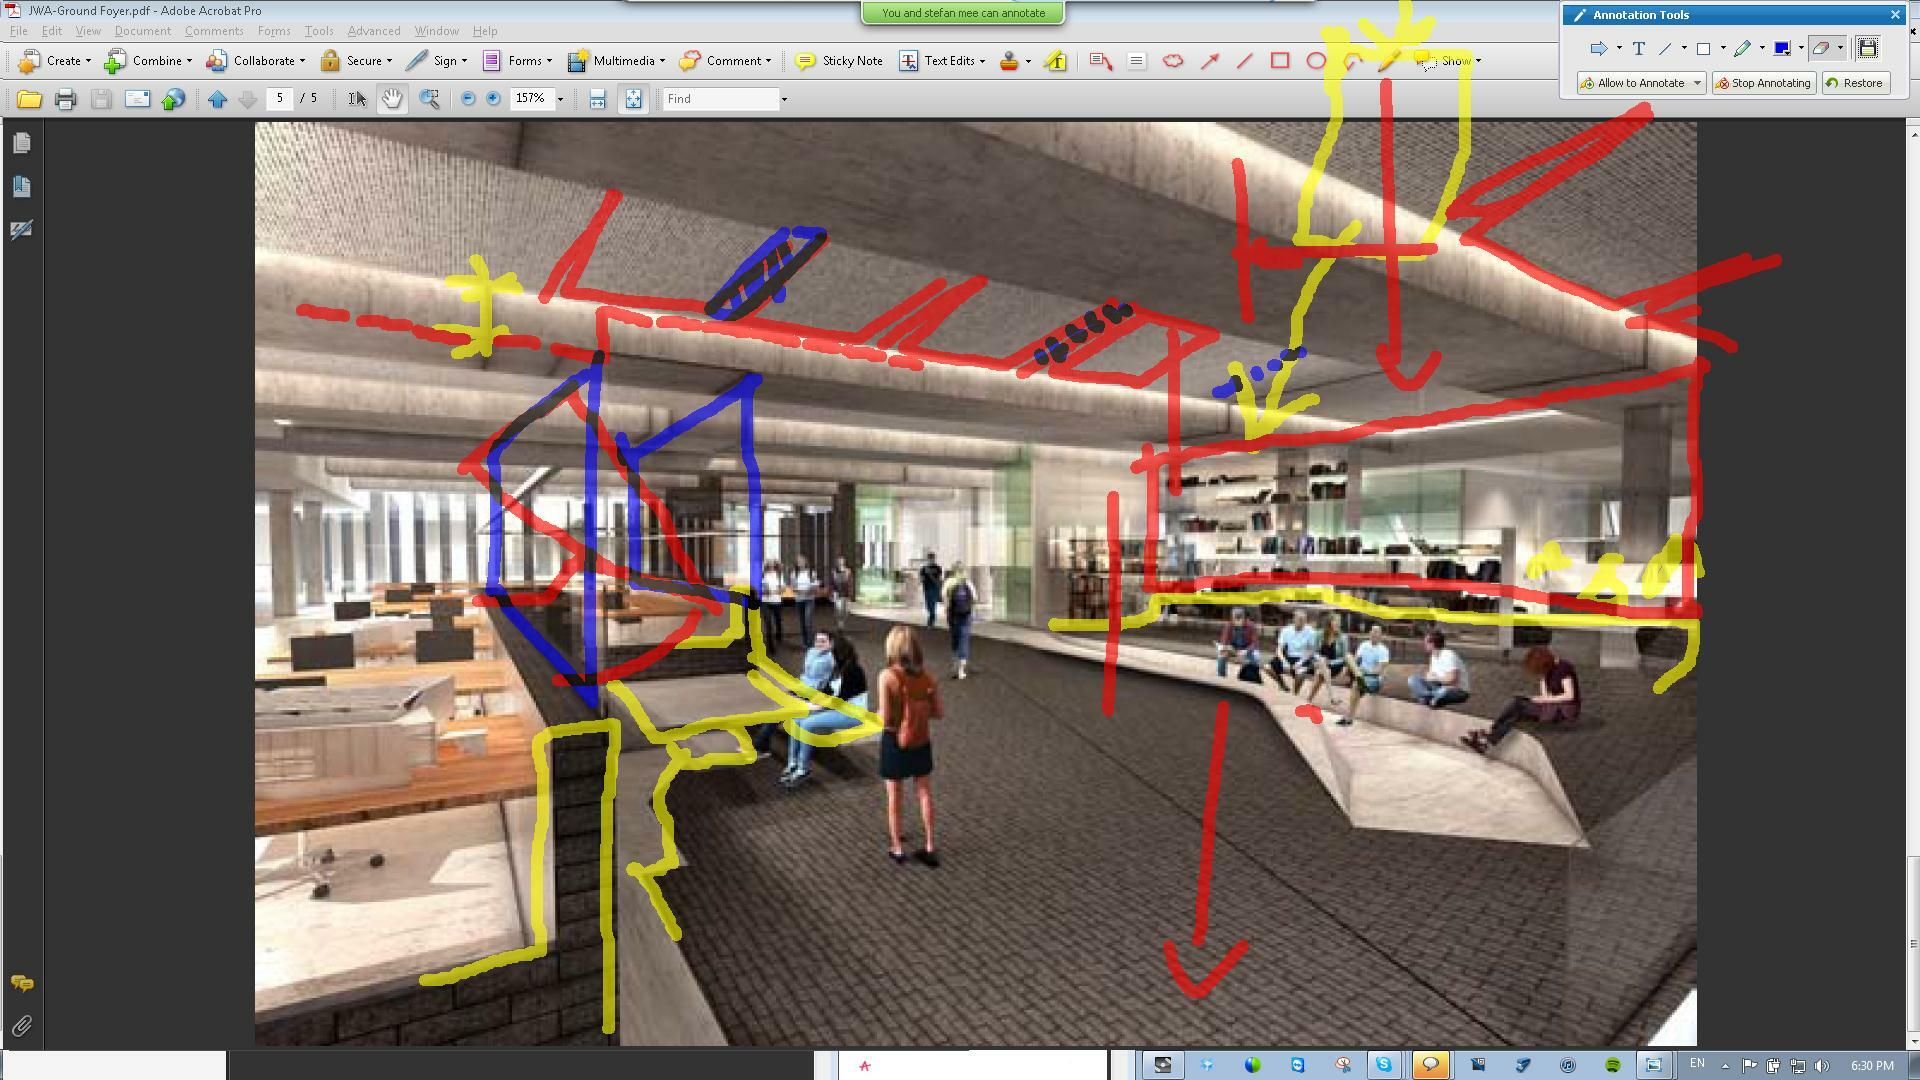The width and height of the screenshot is (1920, 1080).
Task: Toggle scrolling fit-width page mode
Action: [597, 99]
